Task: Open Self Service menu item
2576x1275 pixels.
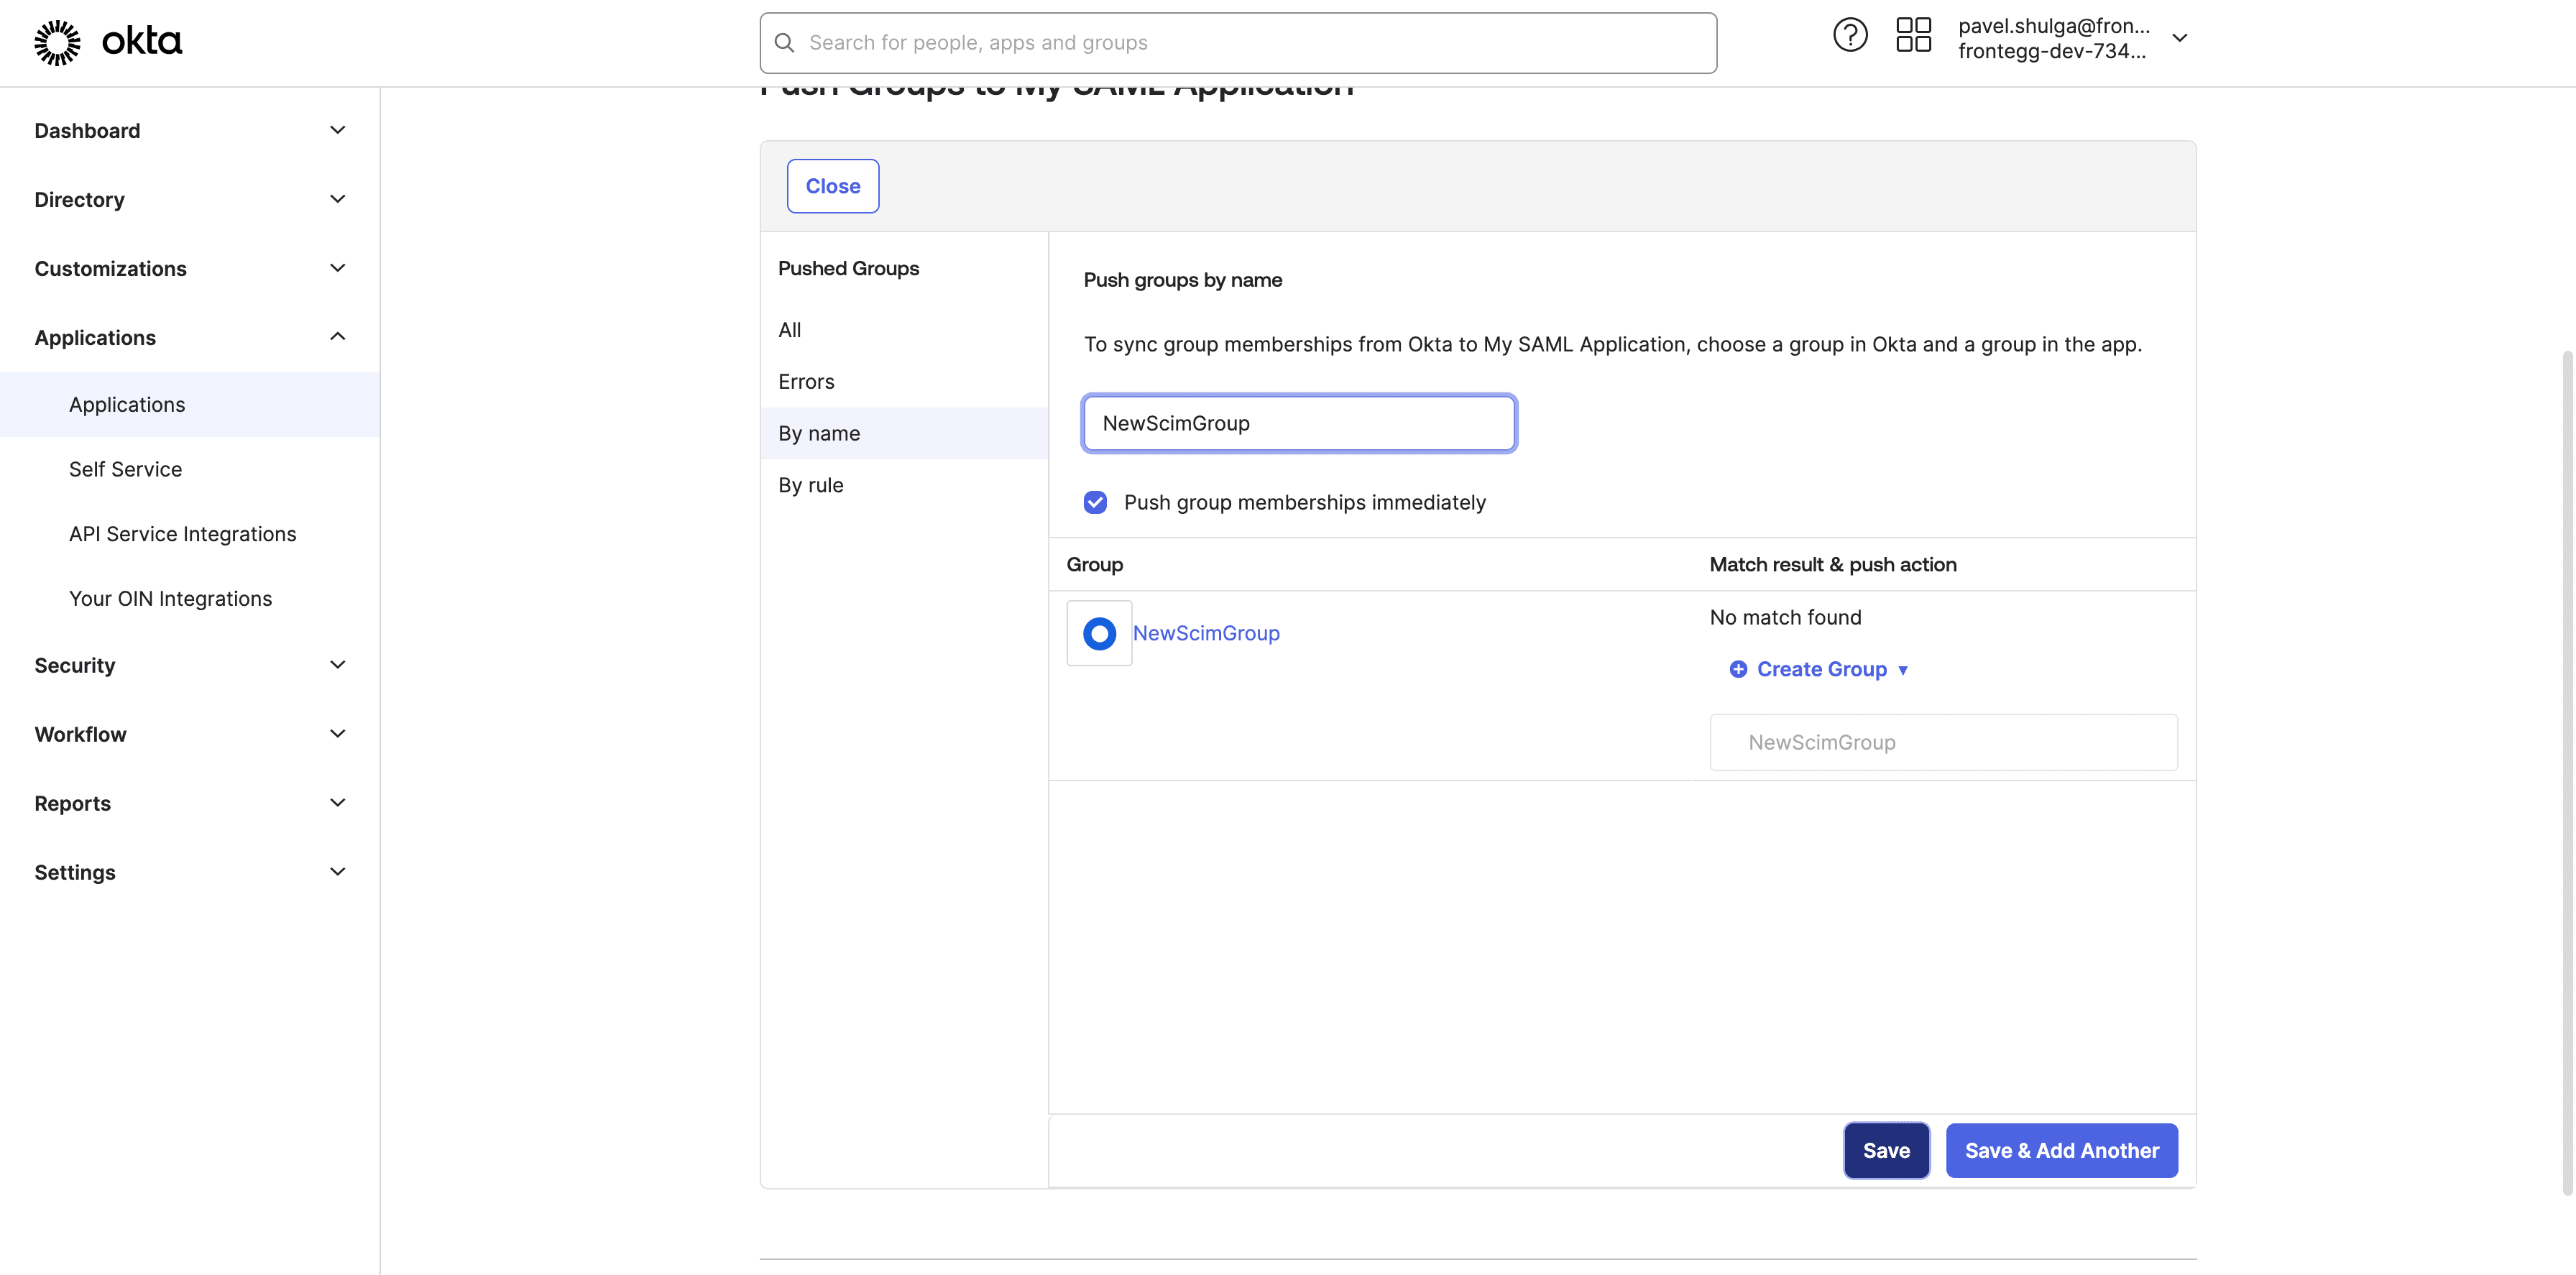Action: pos(190,469)
